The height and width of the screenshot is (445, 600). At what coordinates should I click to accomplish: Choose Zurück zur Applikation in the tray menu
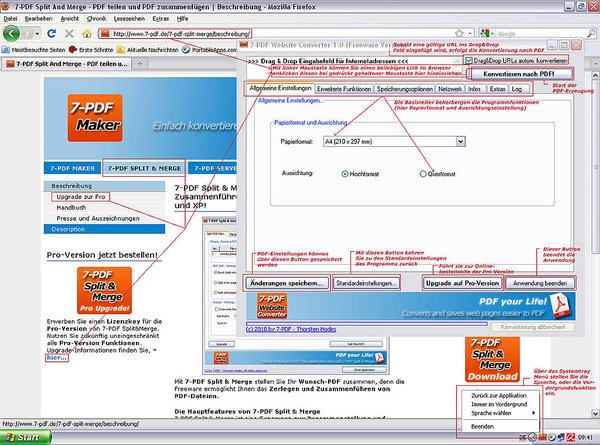tap(499, 396)
